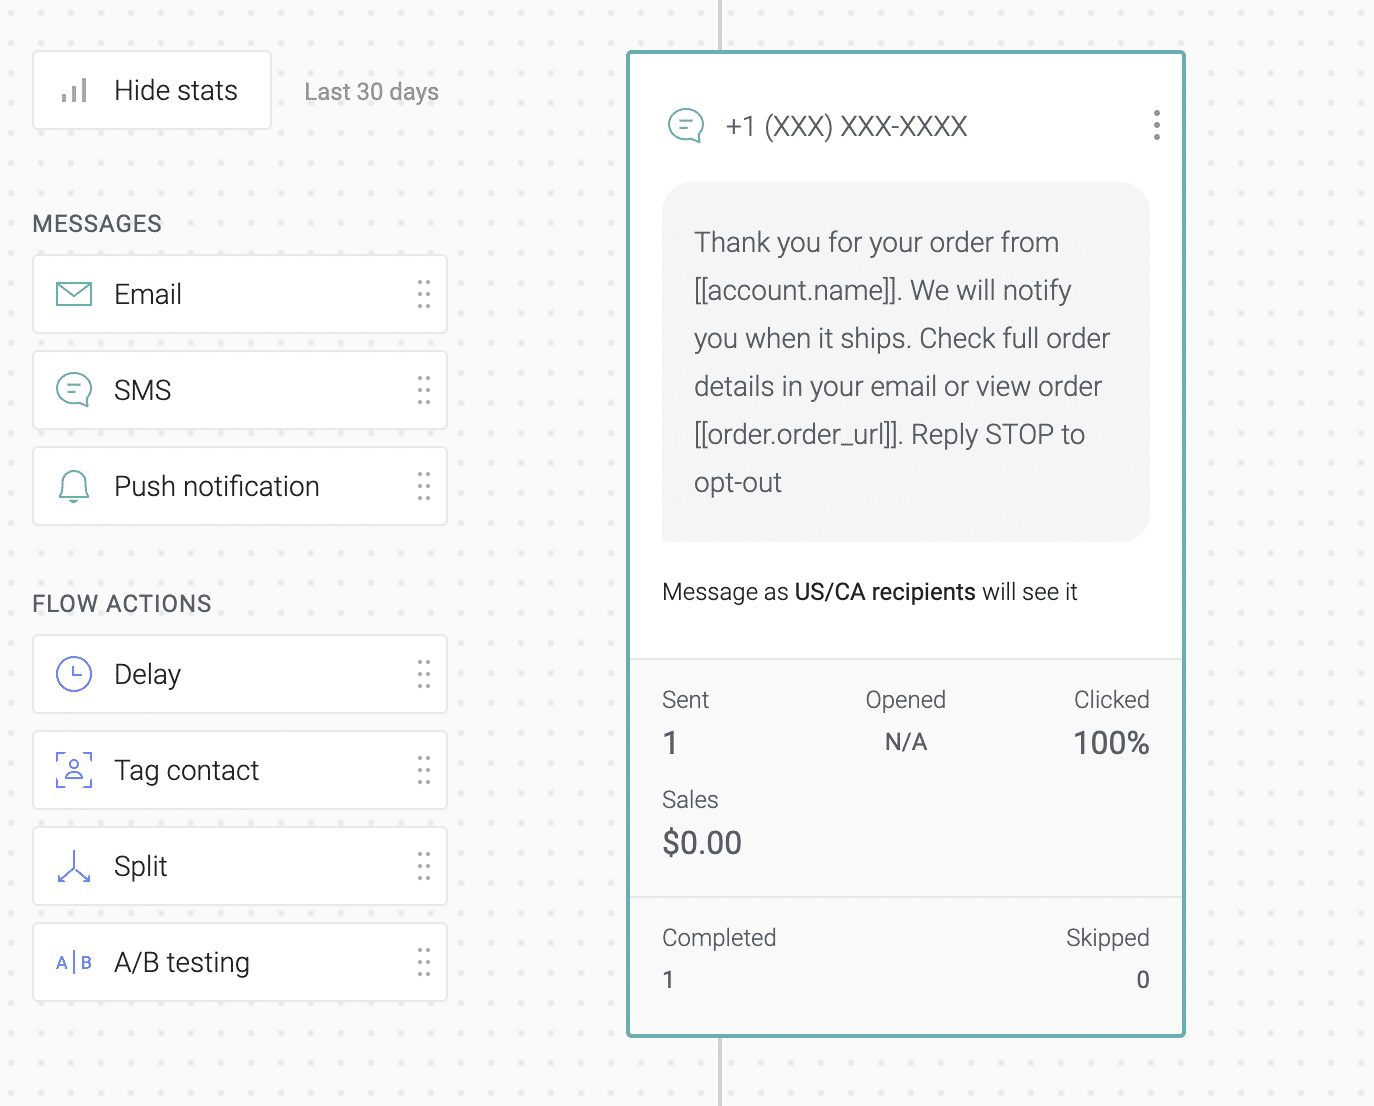Click the bar chart icon beside Hide stats
1374x1106 pixels.
click(x=75, y=91)
